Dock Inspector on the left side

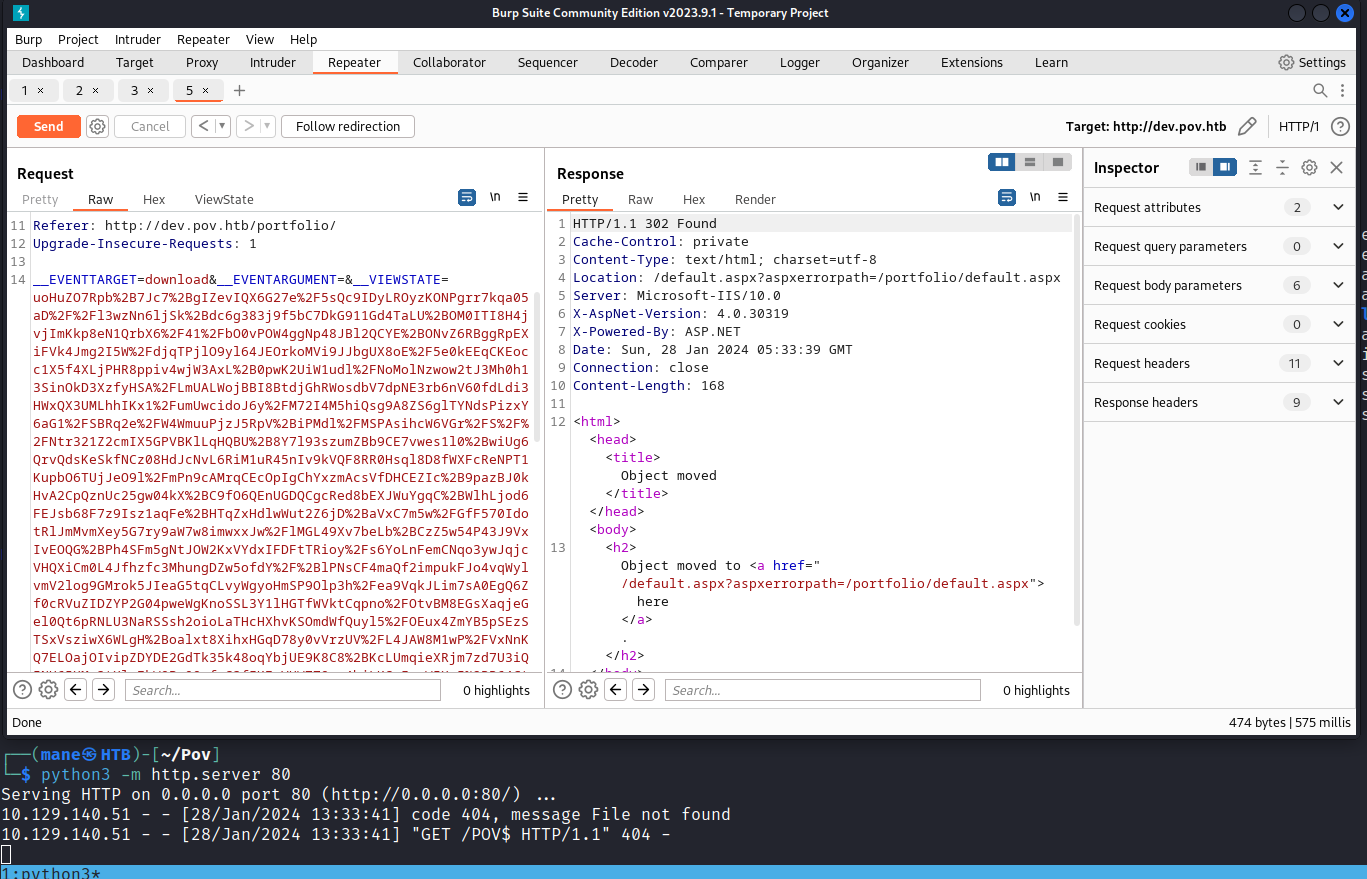1200,168
